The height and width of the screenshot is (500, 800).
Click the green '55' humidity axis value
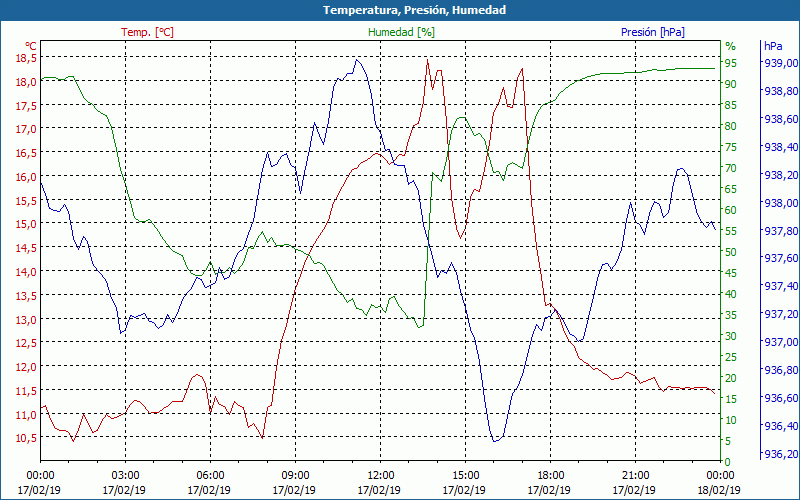point(731,231)
